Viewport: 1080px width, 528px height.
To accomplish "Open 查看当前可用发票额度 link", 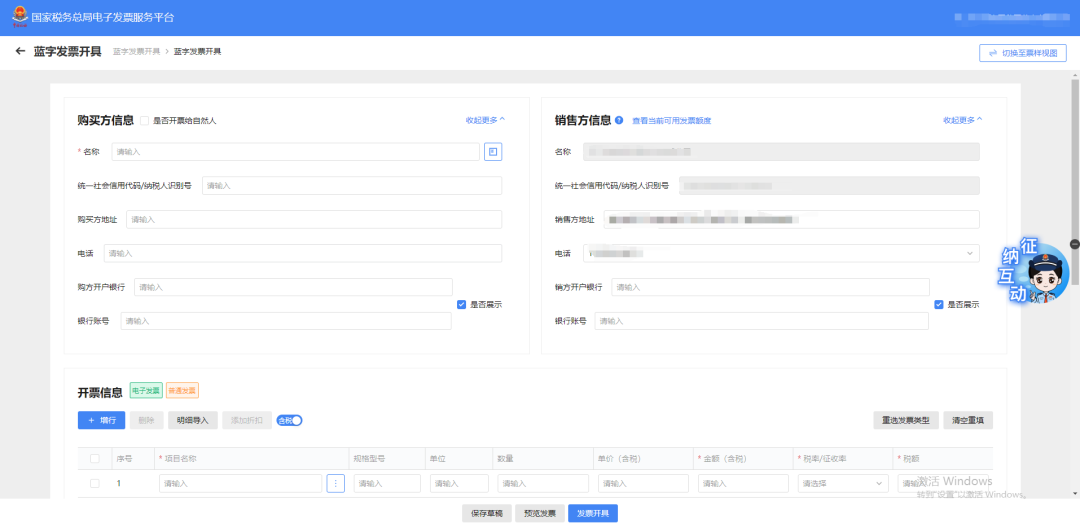I will coord(671,120).
